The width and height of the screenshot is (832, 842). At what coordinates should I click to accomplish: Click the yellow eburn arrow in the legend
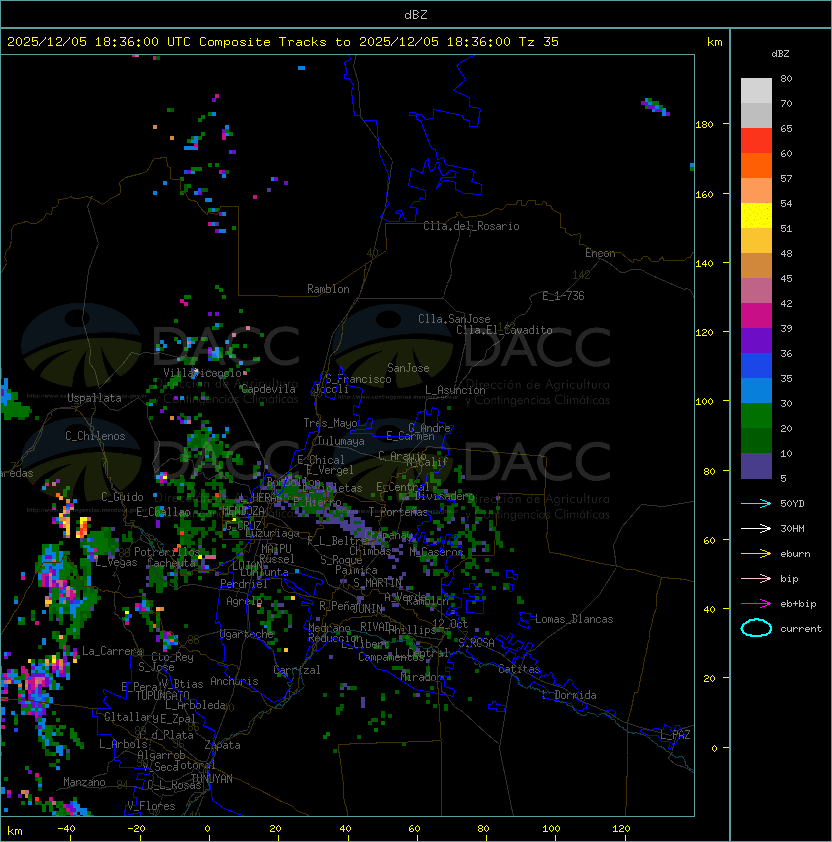756,554
